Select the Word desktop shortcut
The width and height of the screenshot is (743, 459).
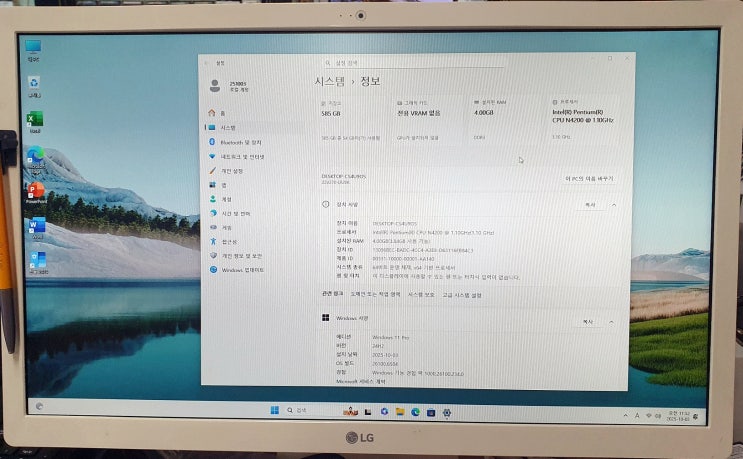(37, 228)
